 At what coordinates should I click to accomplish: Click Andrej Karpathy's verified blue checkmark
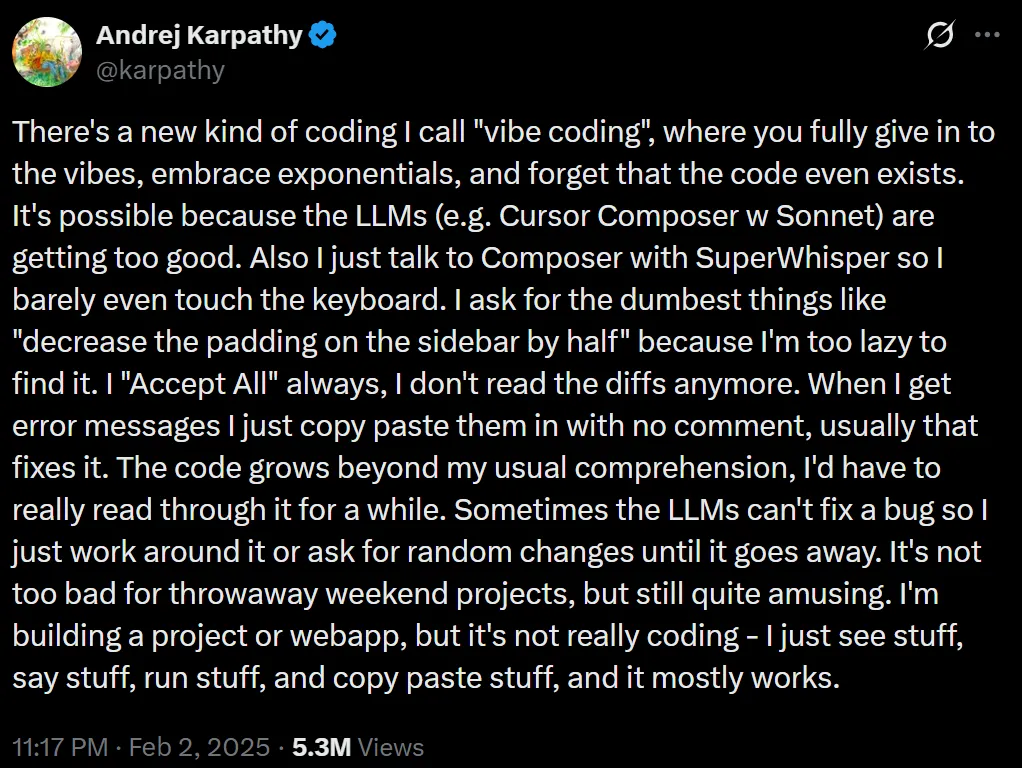point(321,34)
